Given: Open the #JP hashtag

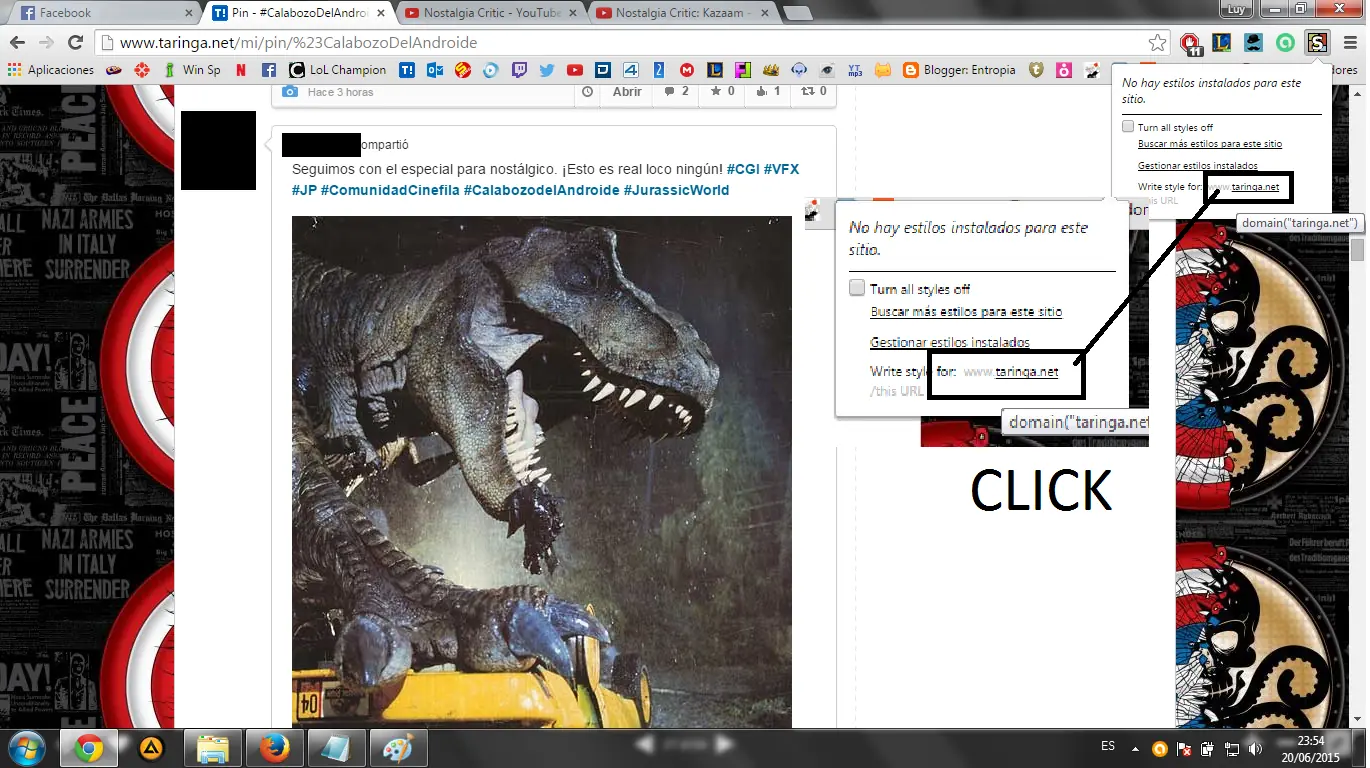Looking at the screenshot, I should point(304,190).
